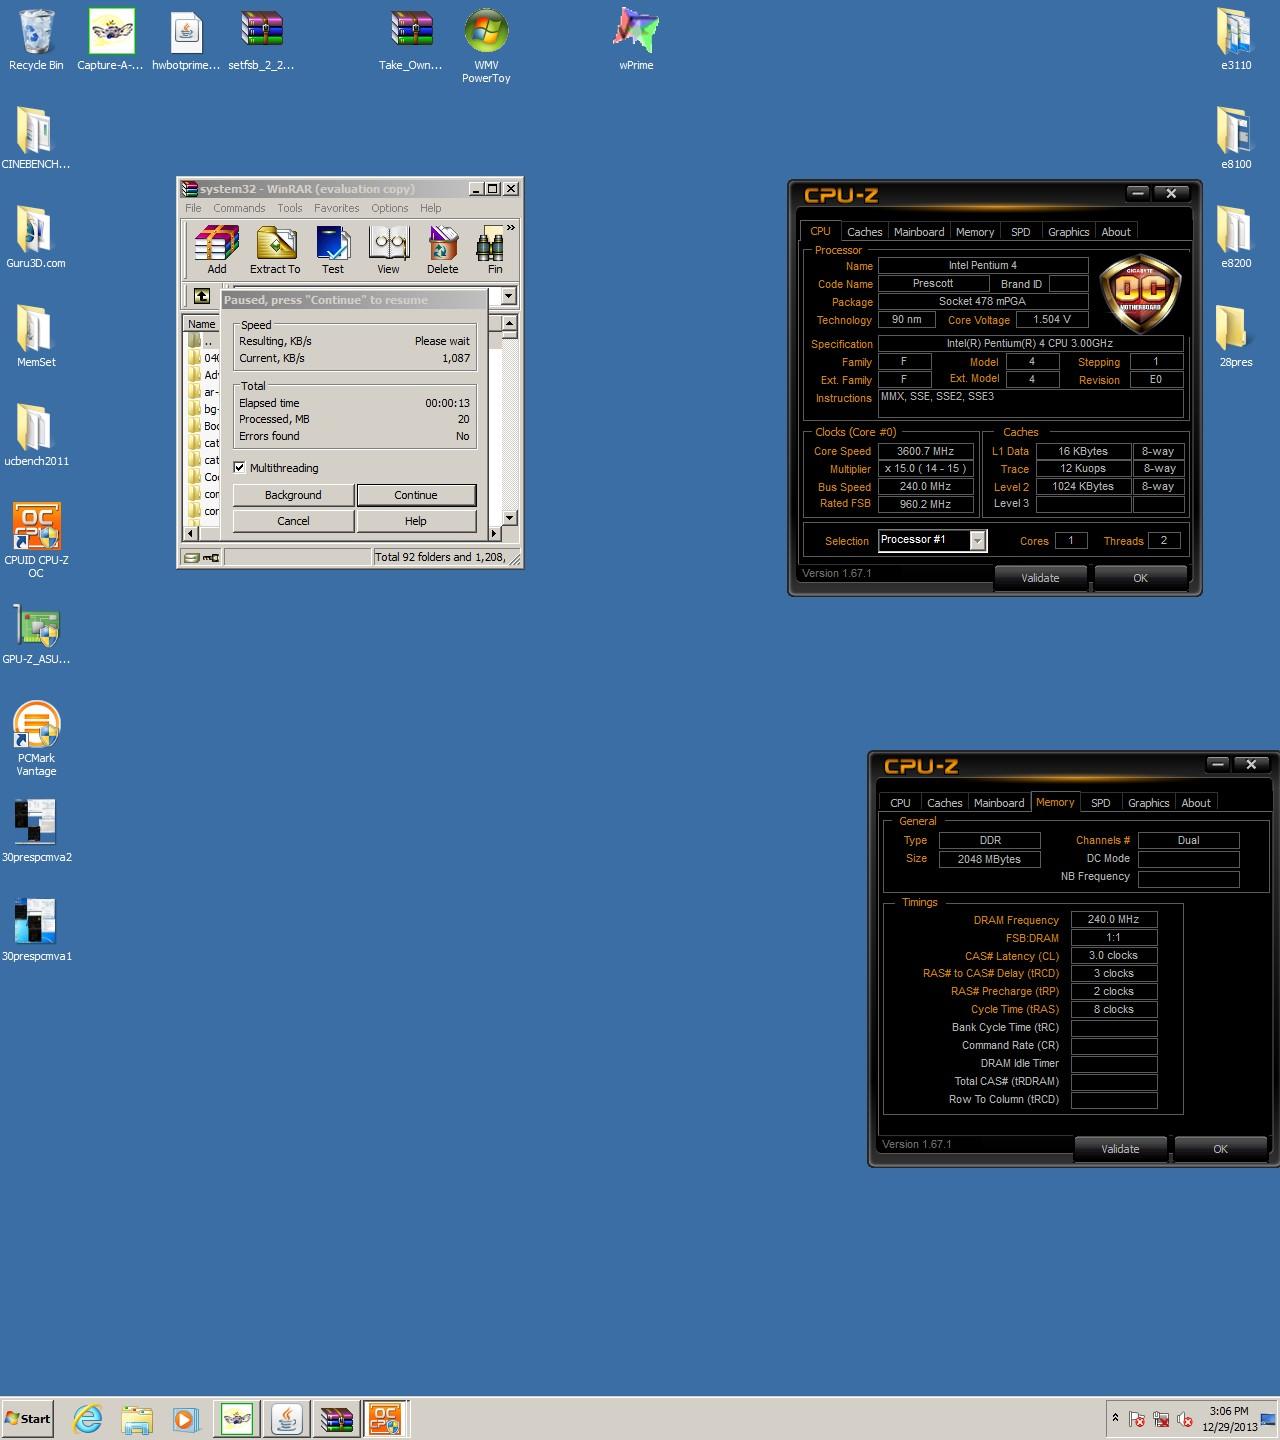1280x1440 pixels.
Task: Select the e8200 folder icon
Action: click(x=1236, y=237)
